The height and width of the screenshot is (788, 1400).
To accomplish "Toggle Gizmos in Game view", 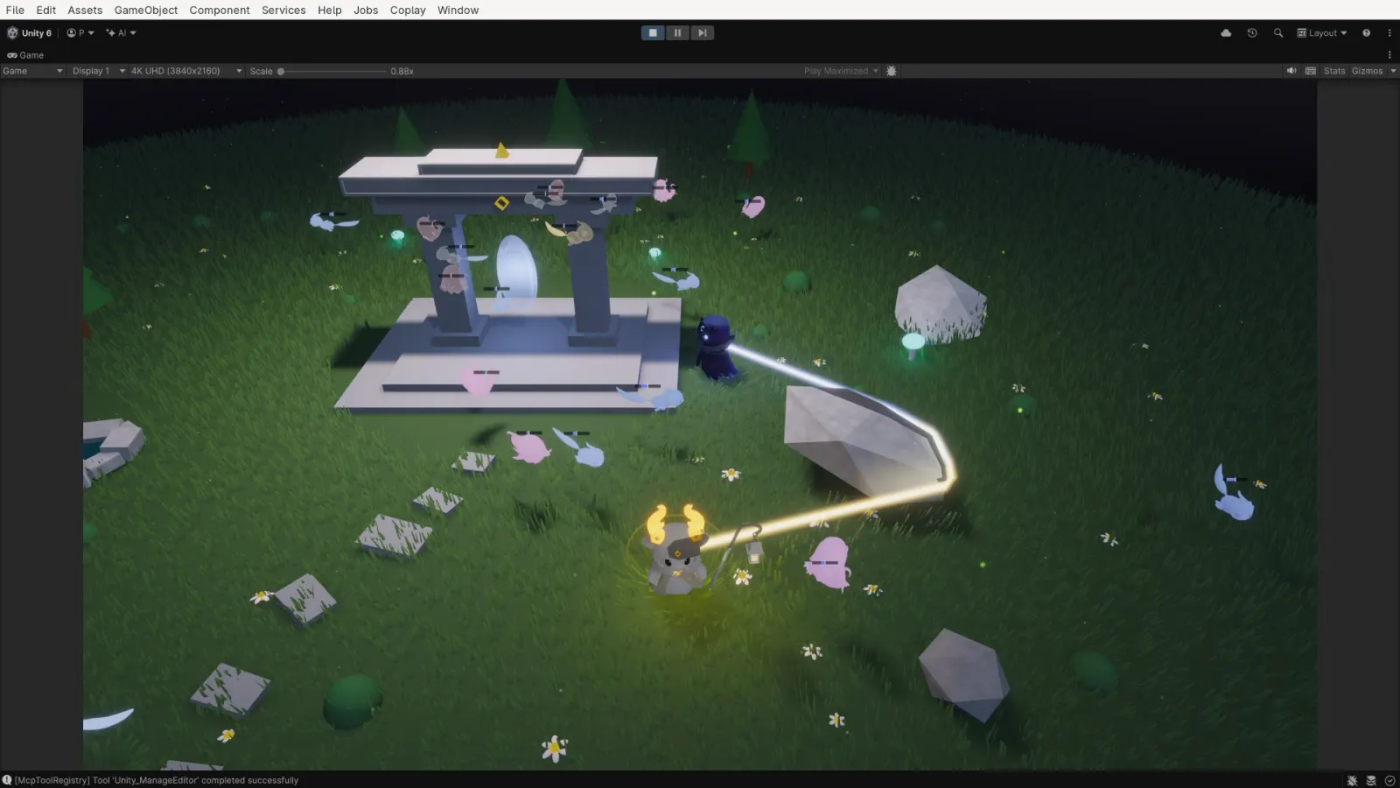I will (1367, 71).
